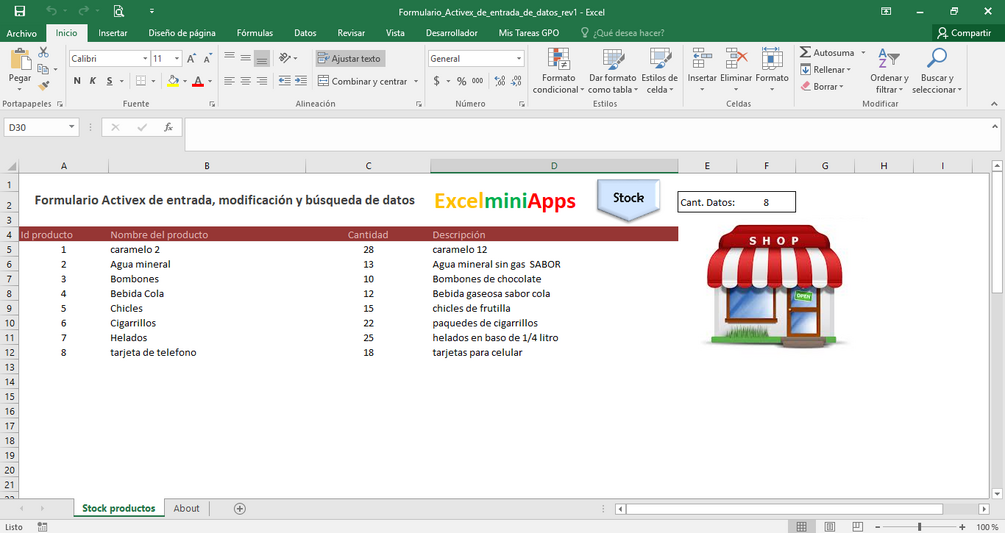1005x533 pixels.
Task: Switch to the Fórmulas tab
Action: pyautogui.click(x=255, y=33)
